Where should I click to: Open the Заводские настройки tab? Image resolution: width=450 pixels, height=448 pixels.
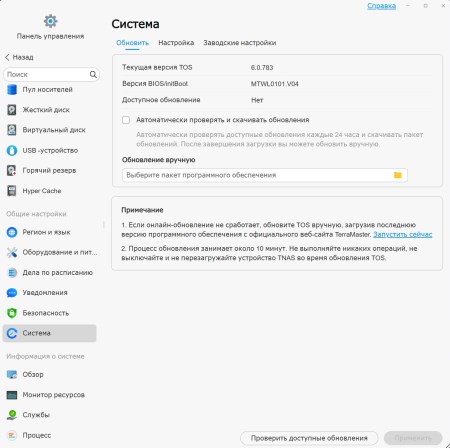point(240,43)
